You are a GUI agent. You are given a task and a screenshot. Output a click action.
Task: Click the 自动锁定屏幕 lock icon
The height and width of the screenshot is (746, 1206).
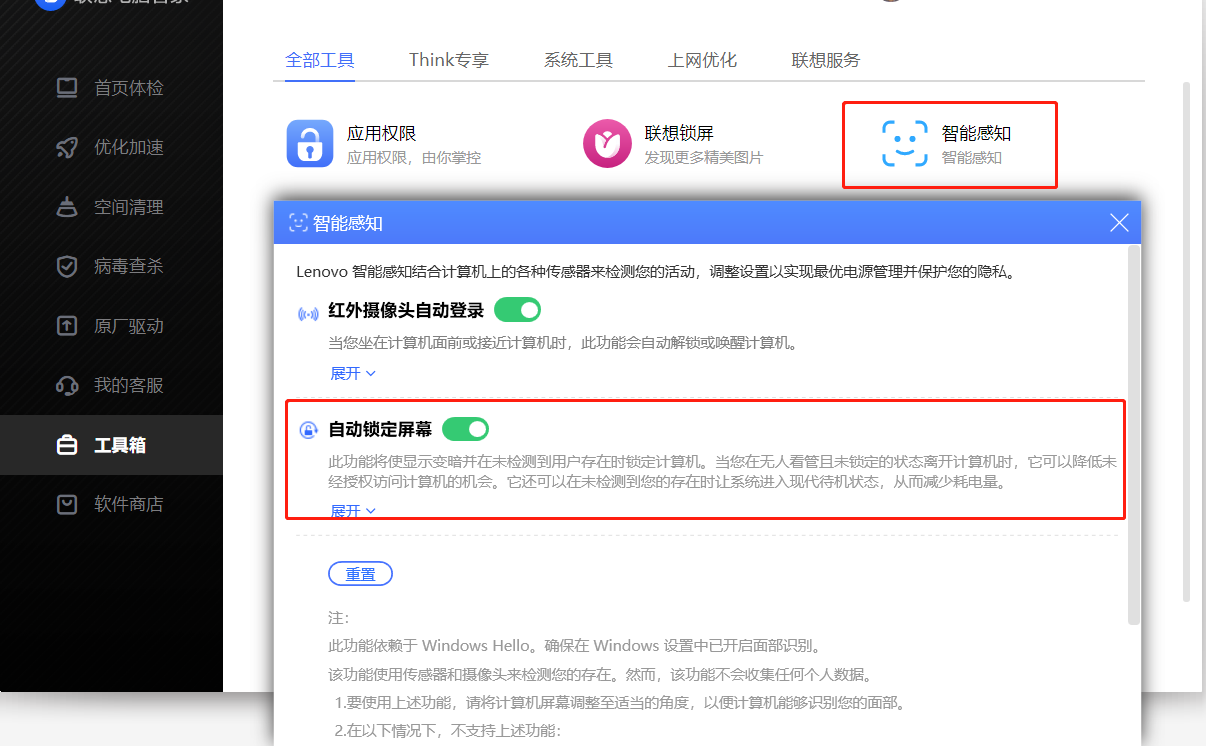(x=308, y=431)
